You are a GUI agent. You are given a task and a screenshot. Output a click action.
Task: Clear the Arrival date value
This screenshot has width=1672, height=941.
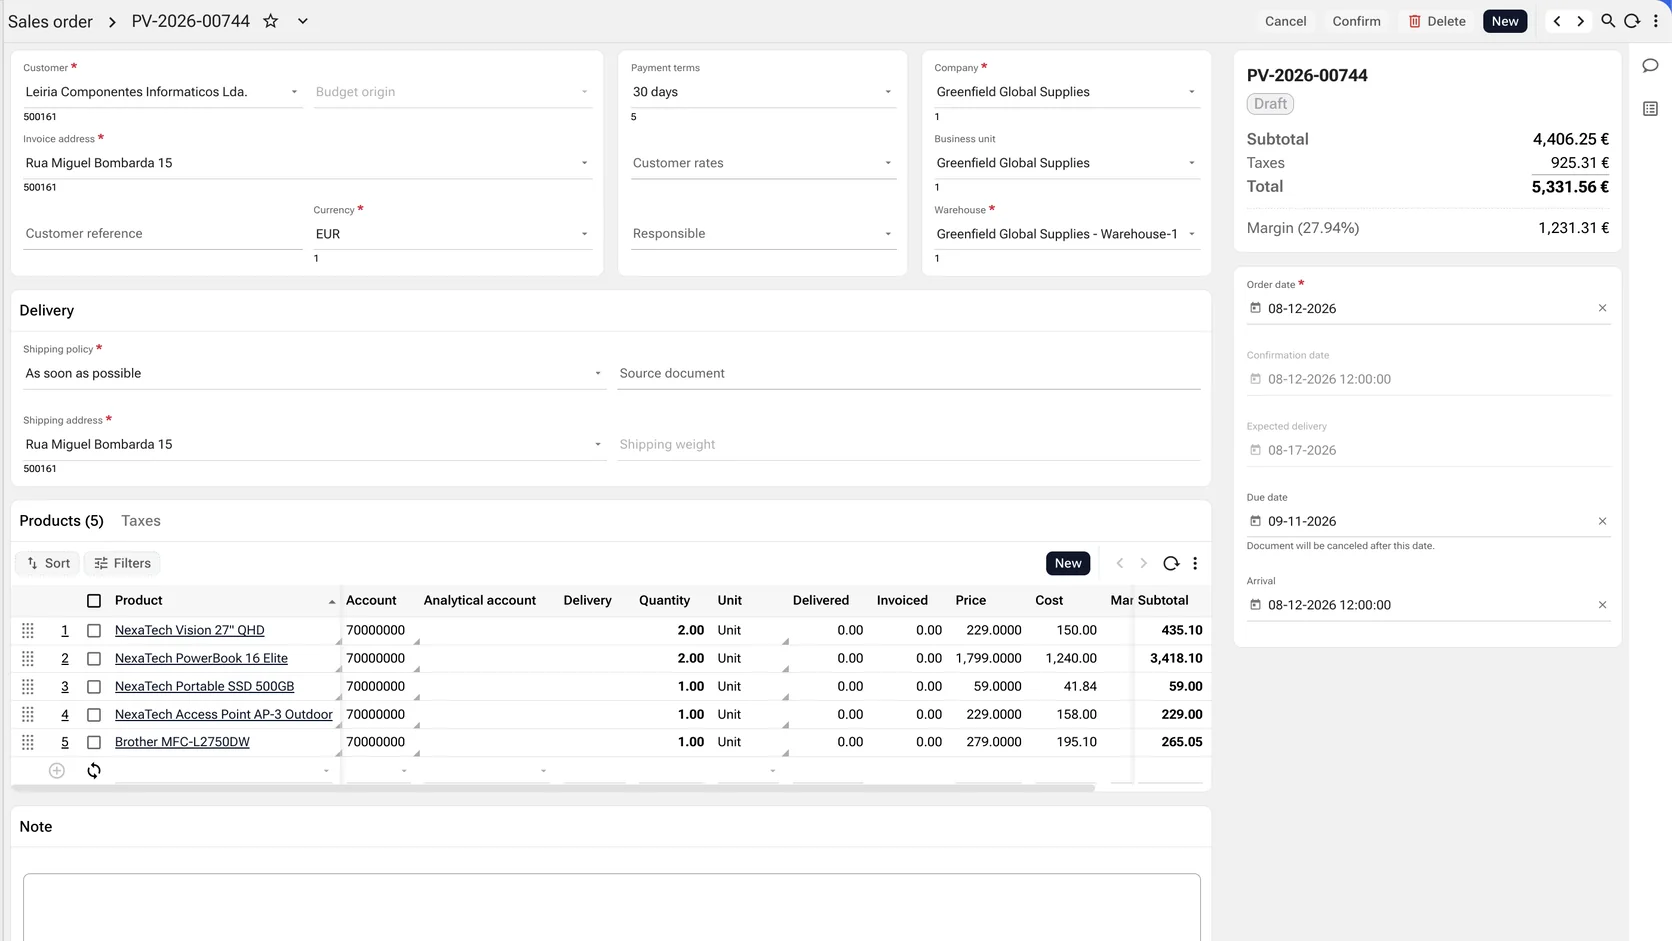click(x=1602, y=605)
